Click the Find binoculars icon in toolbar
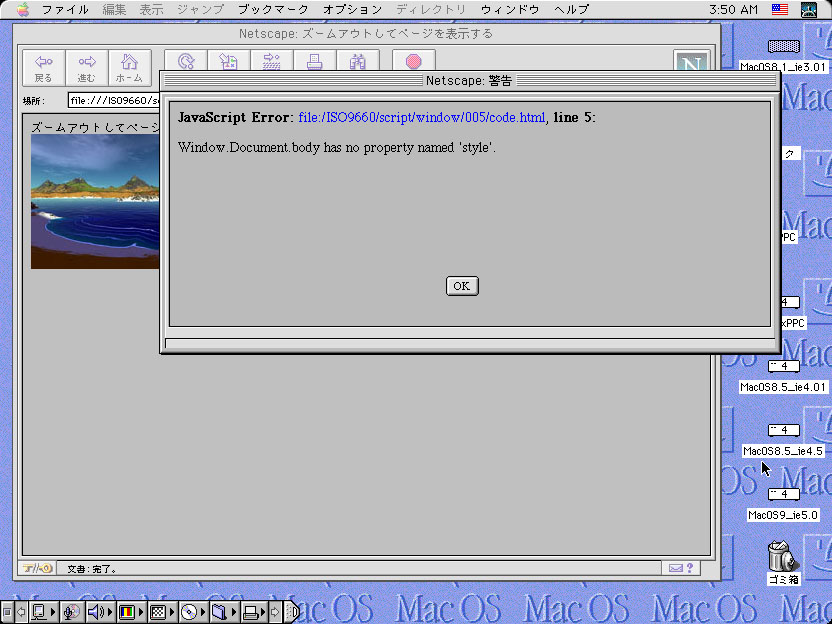Viewport: 832px width, 624px height. click(x=357, y=63)
